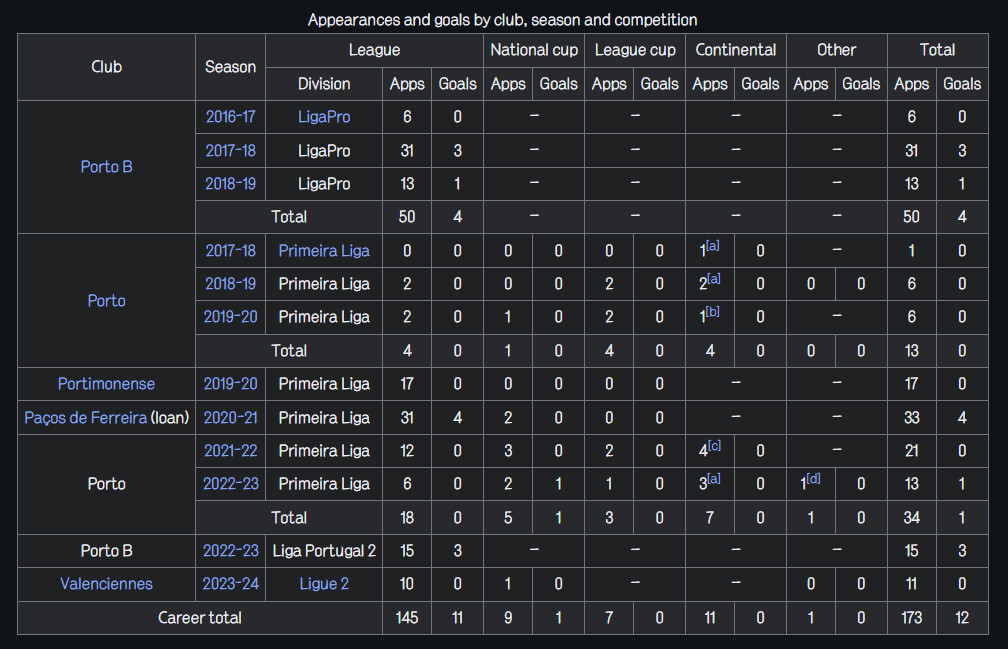The height and width of the screenshot is (649, 1008).
Task: Open the 2016-17 season link
Action: point(230,117)
